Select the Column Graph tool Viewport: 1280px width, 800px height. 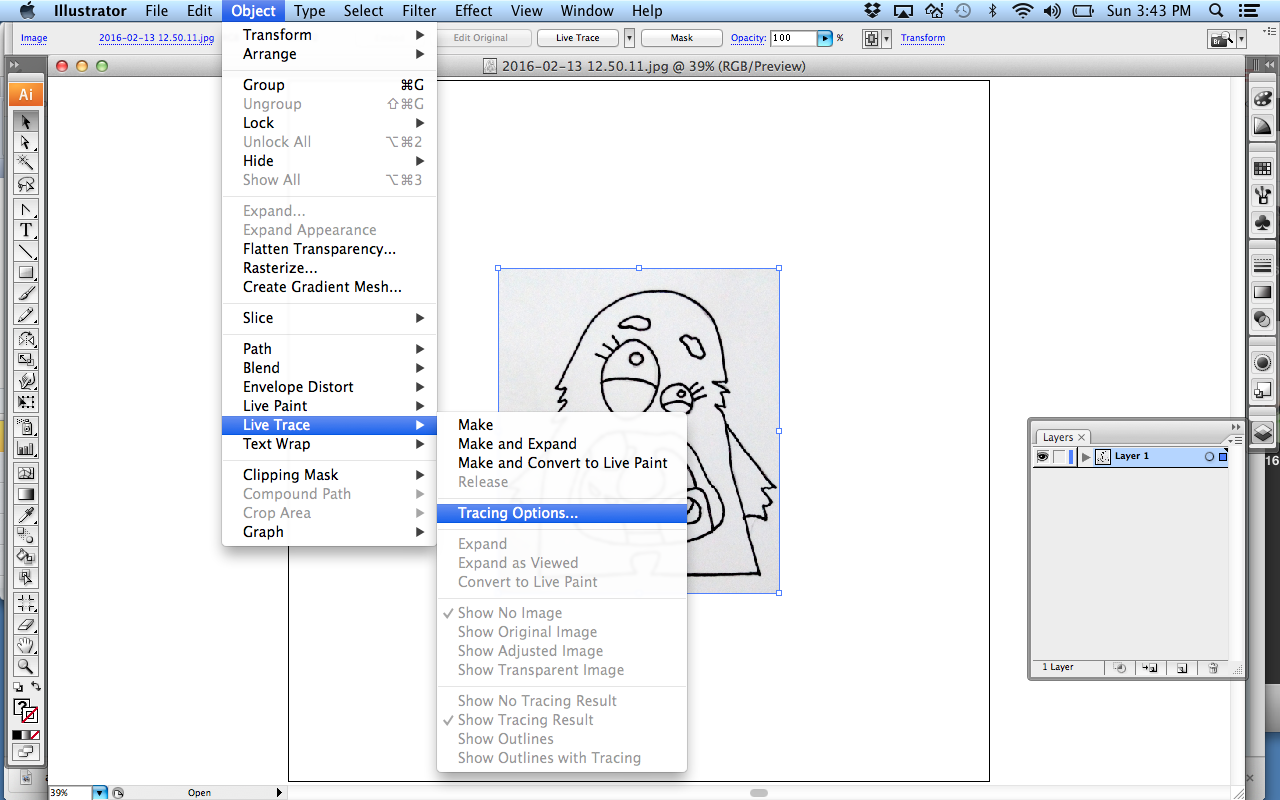[26, 449]
